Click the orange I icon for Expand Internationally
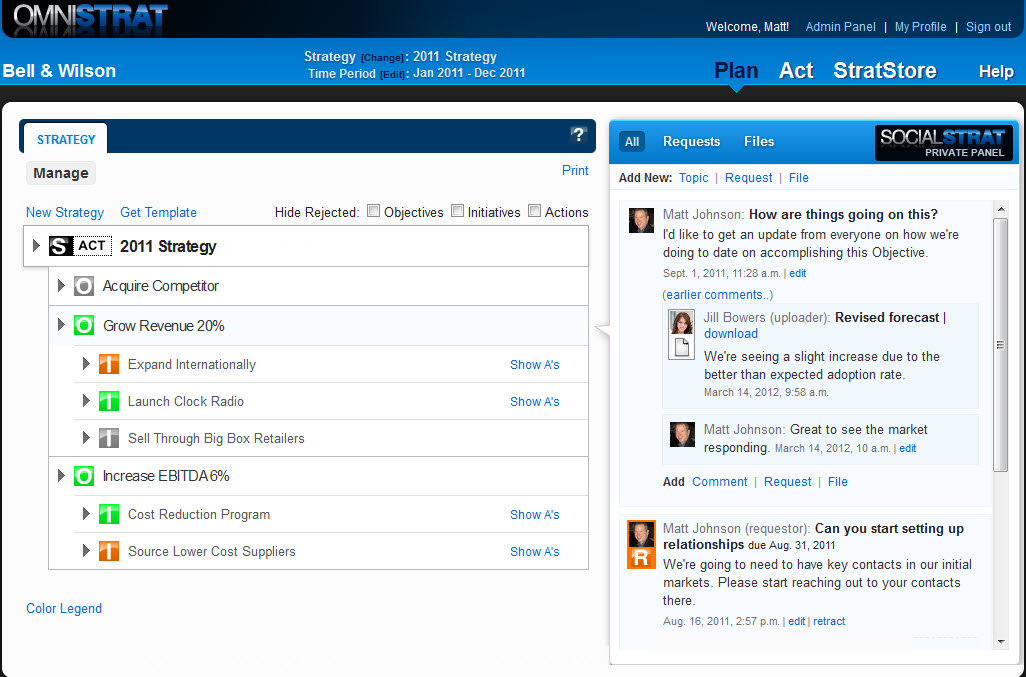Image resolution: width=1026 pixels, height=677 pixels. 109,364
